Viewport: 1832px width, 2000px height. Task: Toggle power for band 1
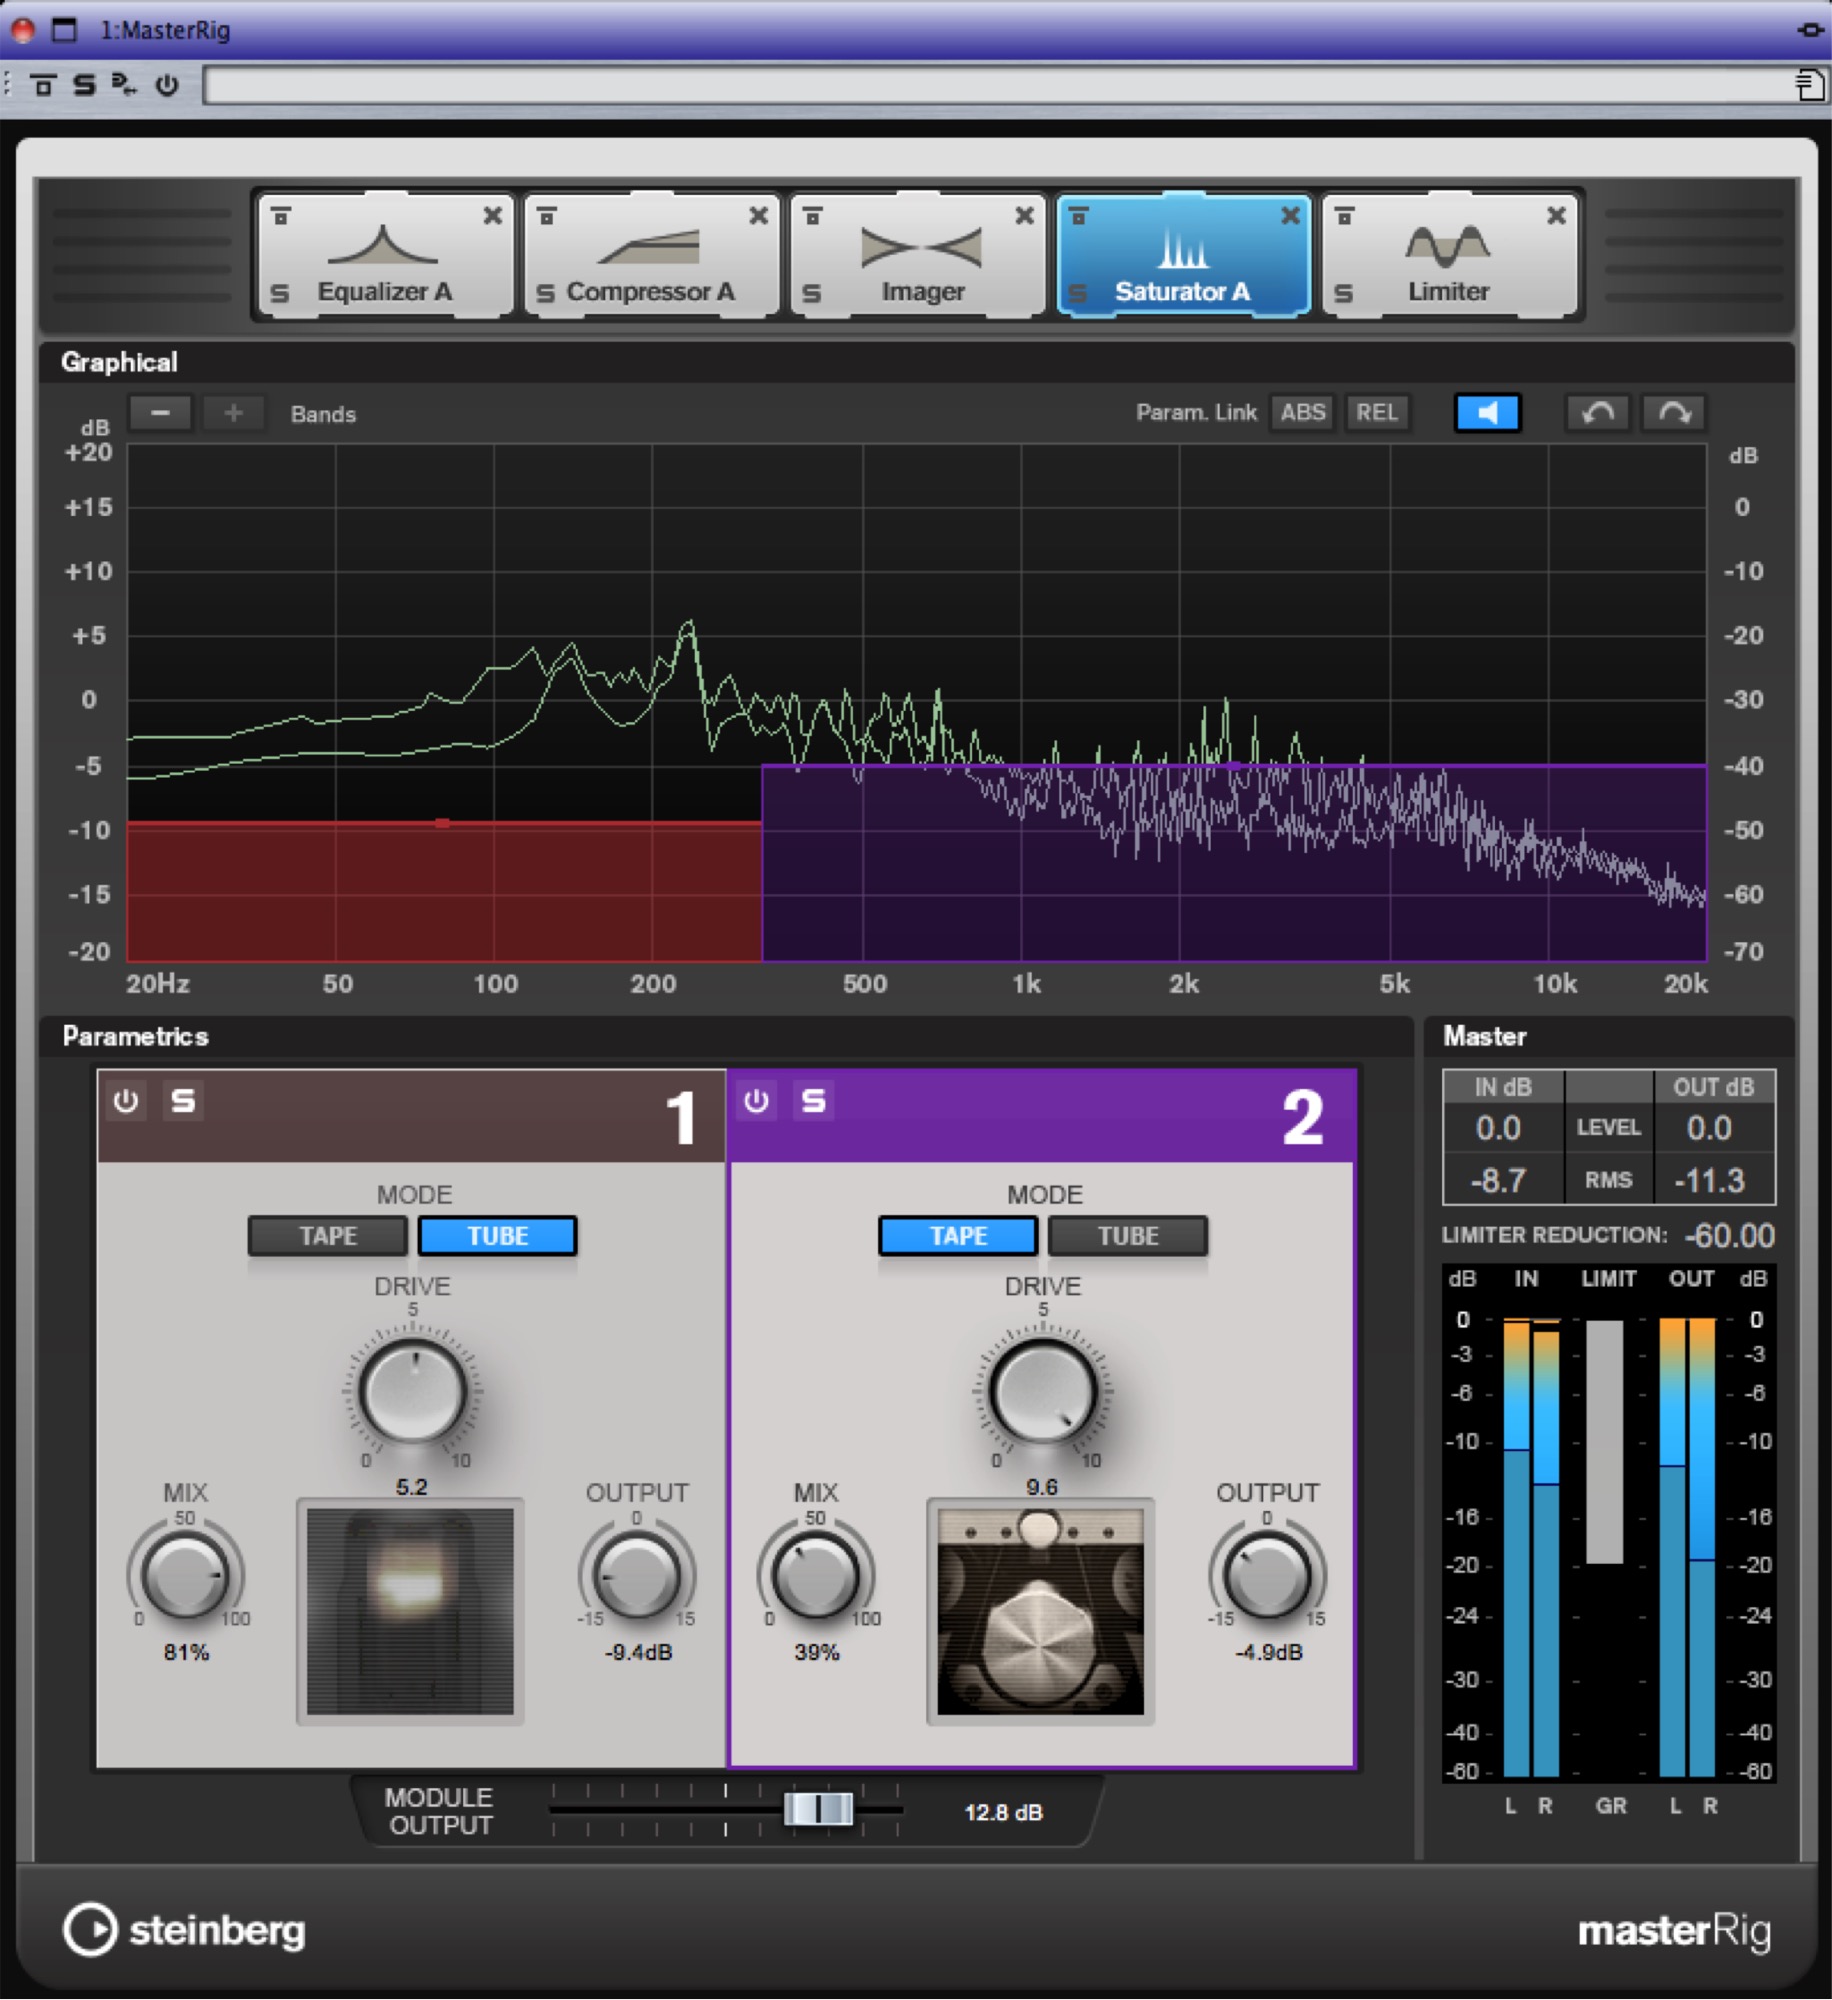tap(126, 1101)
